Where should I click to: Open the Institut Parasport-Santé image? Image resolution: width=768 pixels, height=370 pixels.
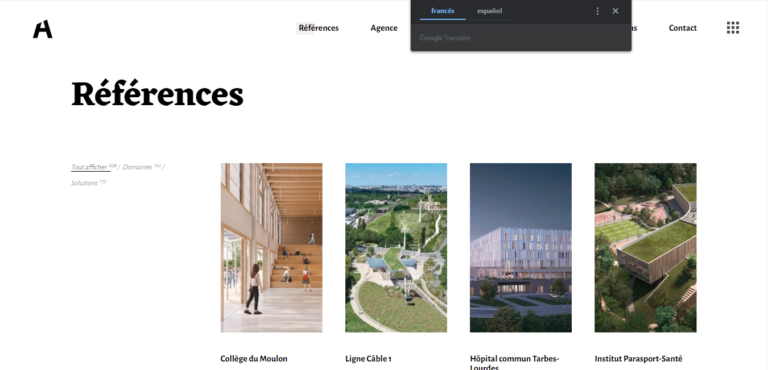[646, 247]
